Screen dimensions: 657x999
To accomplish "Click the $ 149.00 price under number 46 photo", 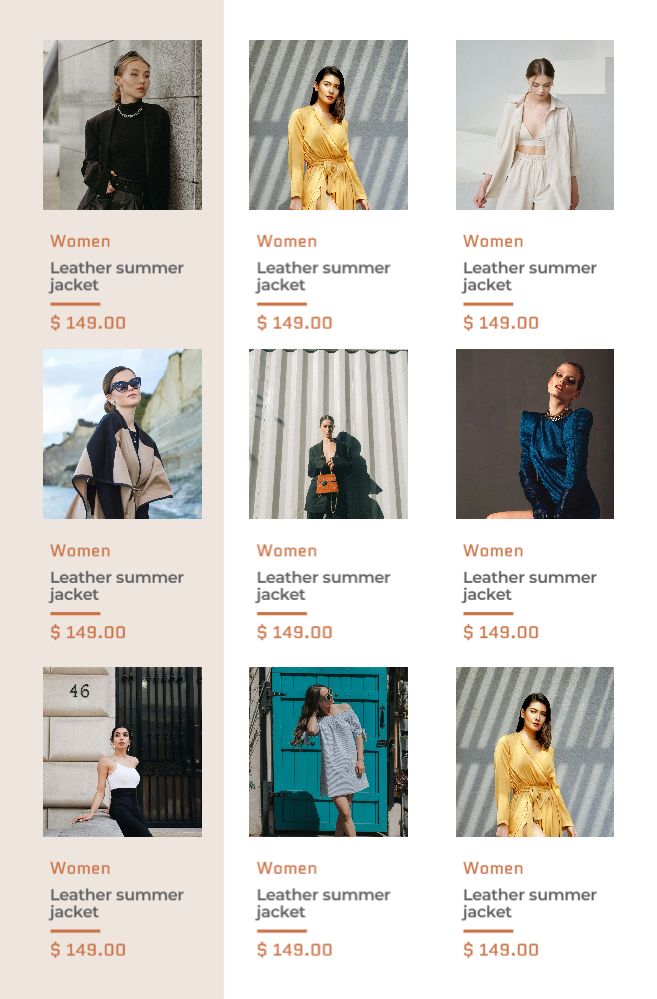I will click(88, 950).
